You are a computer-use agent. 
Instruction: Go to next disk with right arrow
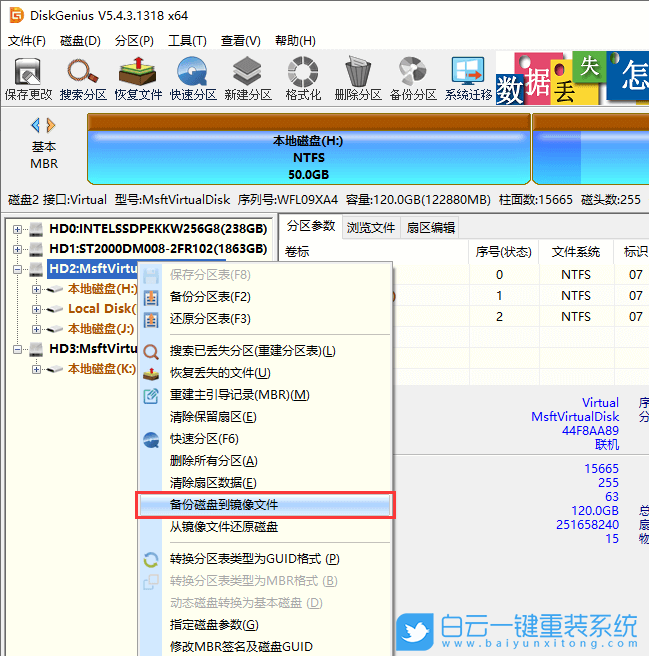click(51, 125)
